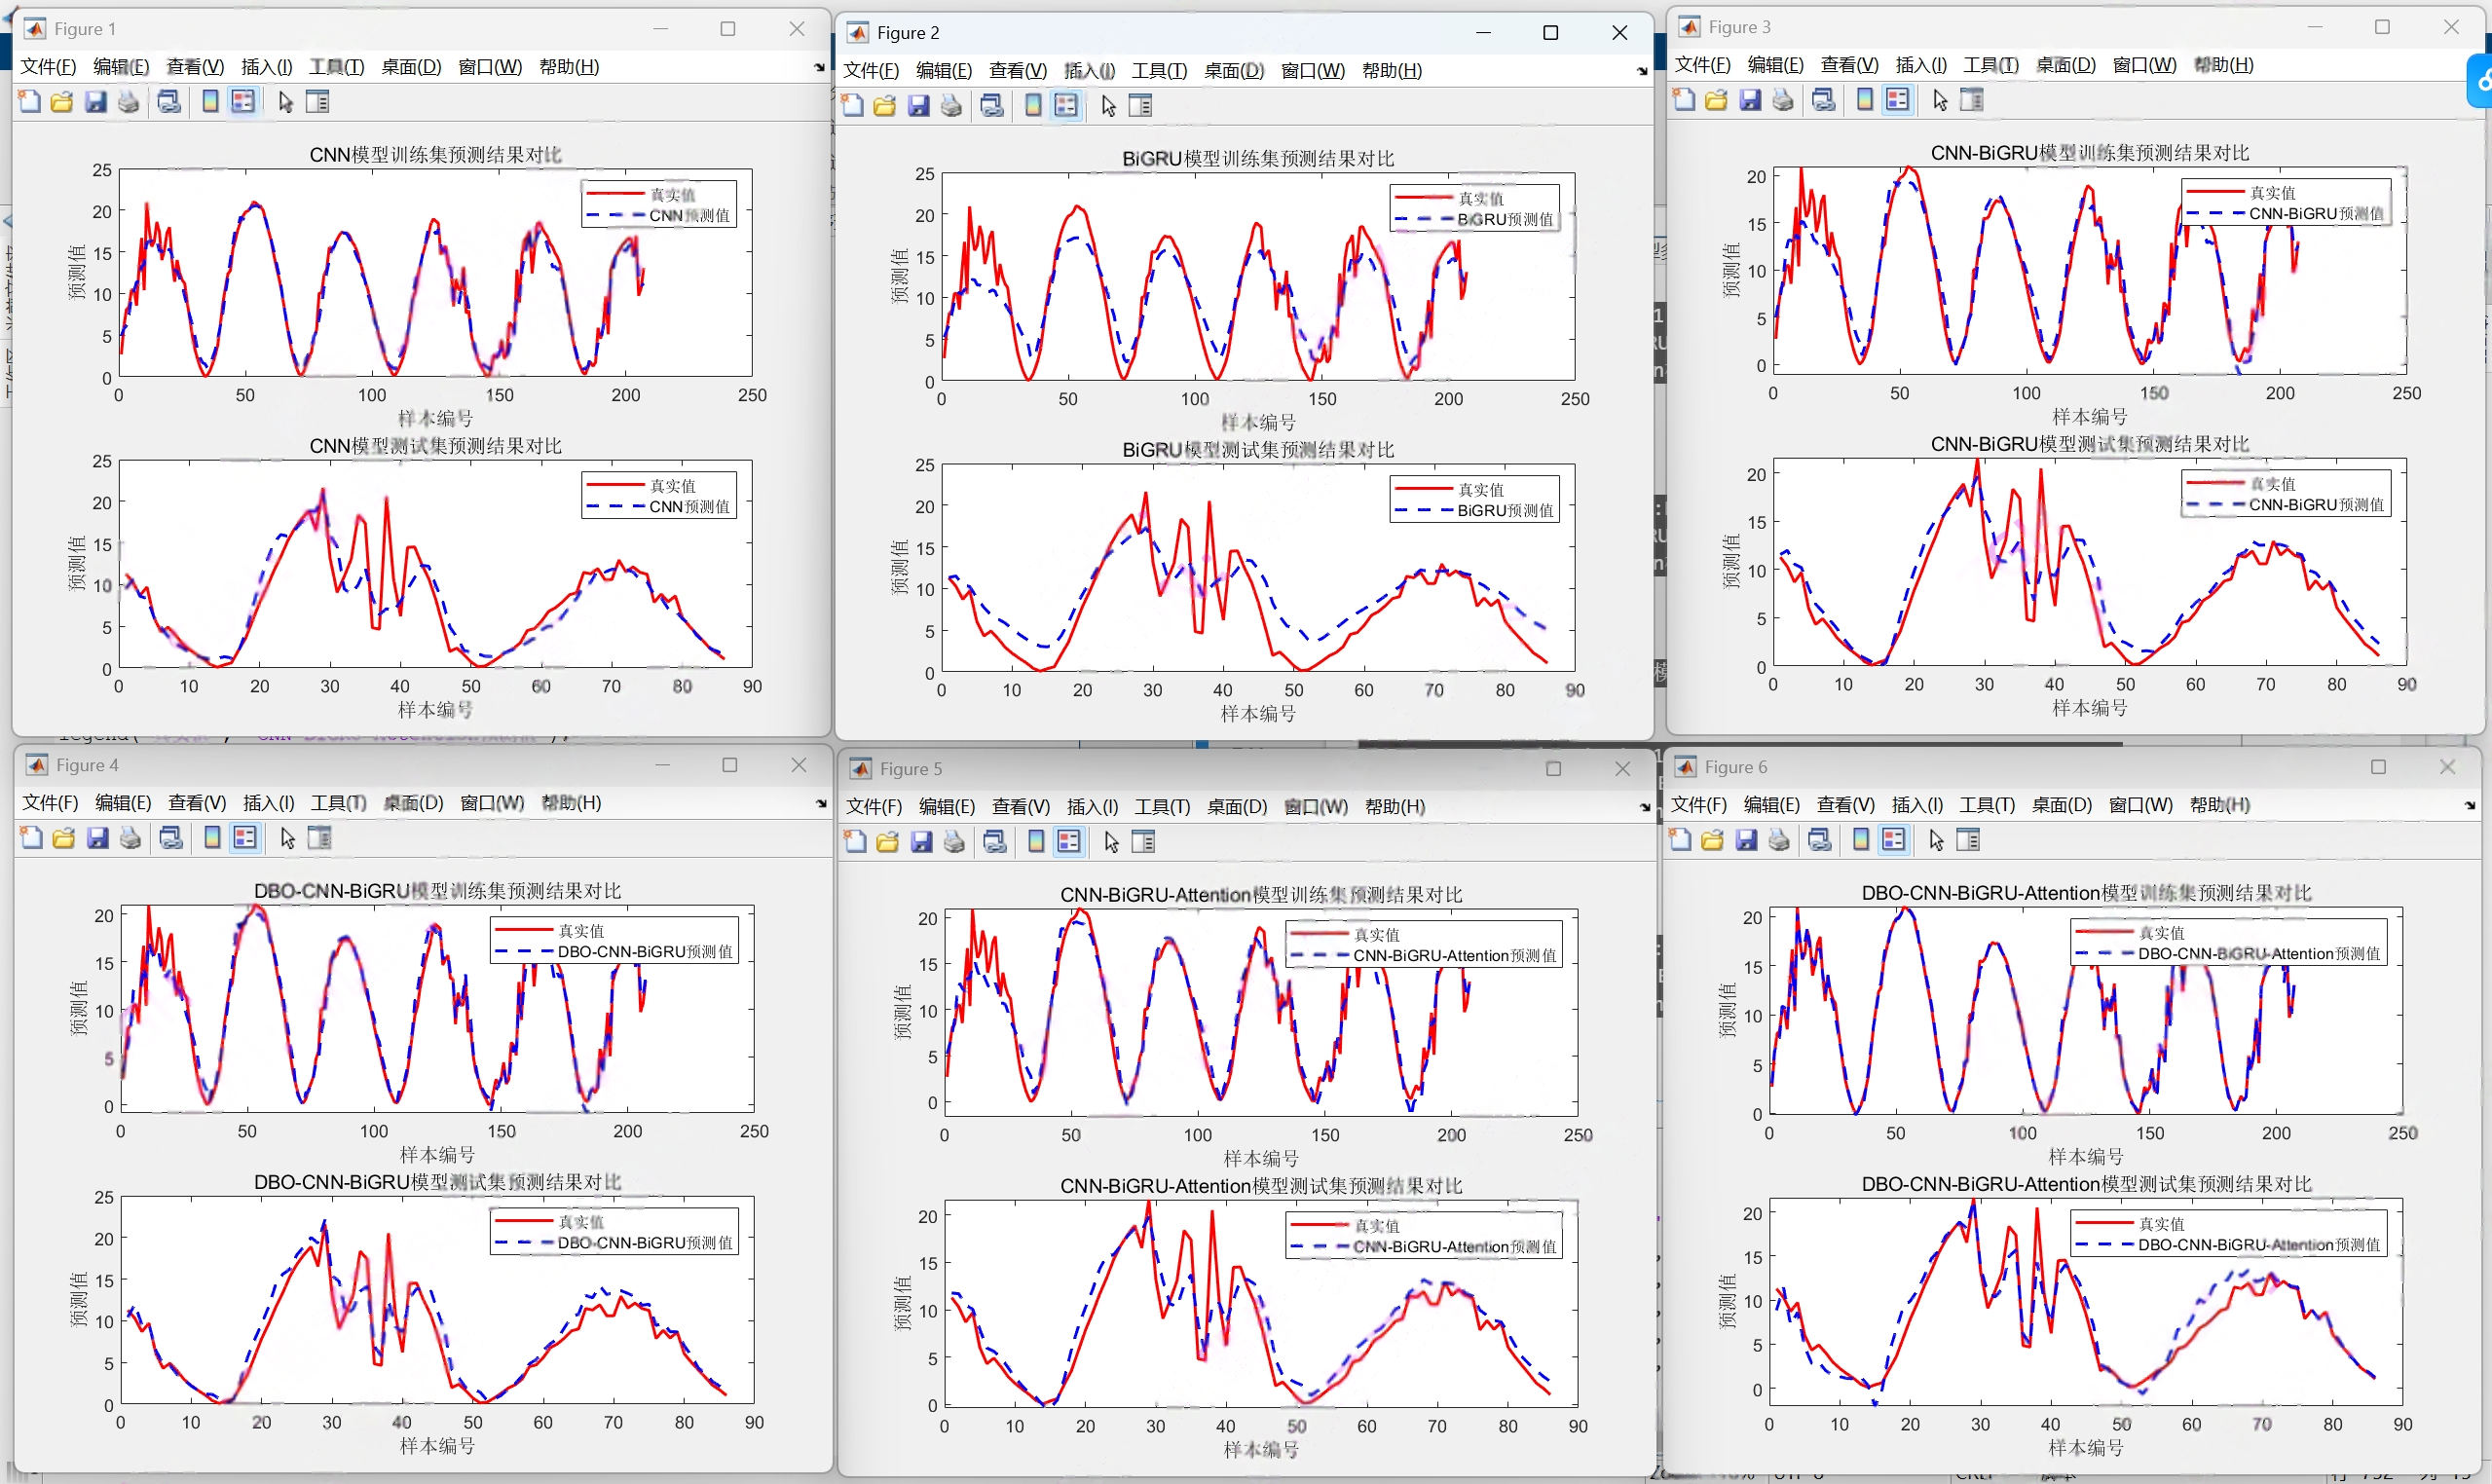This screenshot has height=1484, width=2492.
Task: Click dock figure arrow in Figure 4 menubar
Action: pos(821,803)
